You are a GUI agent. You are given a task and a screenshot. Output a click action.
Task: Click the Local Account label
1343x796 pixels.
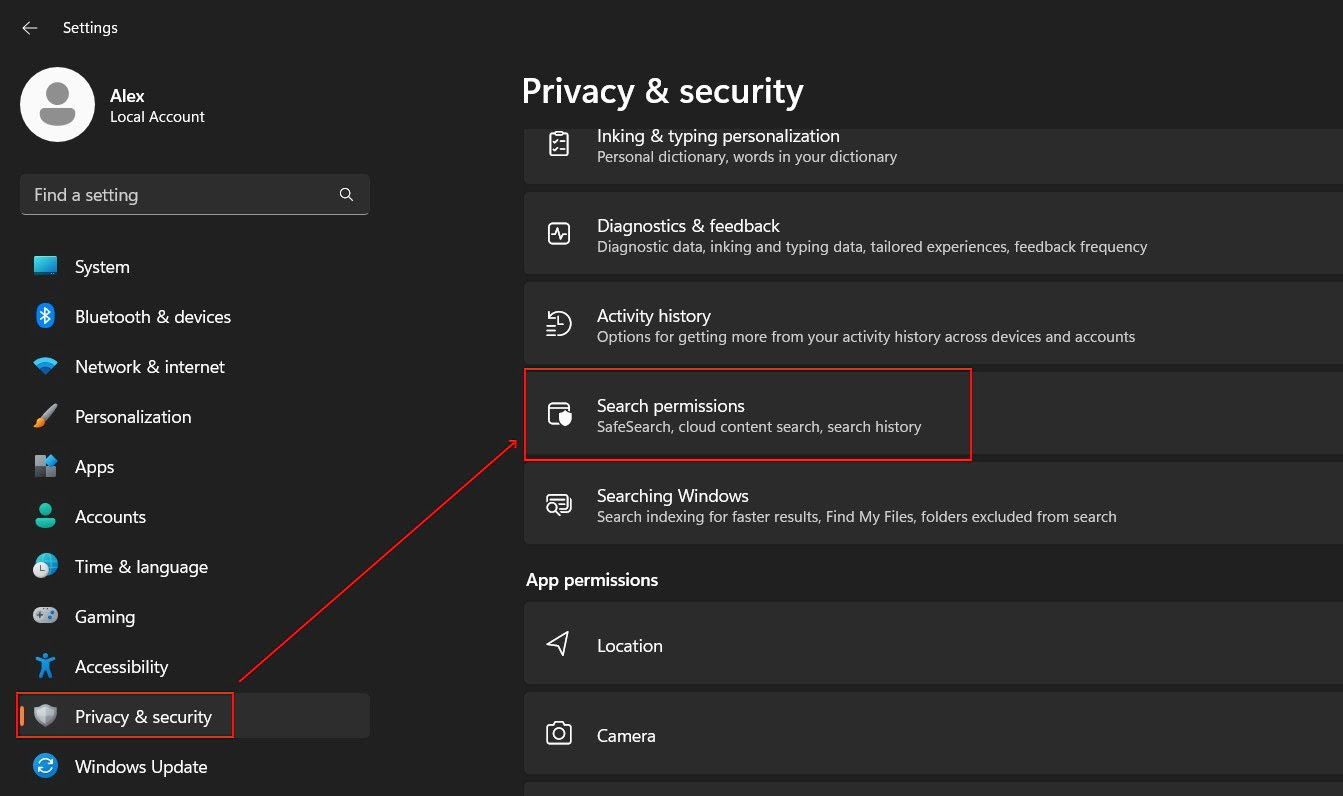click(x=157, y=117)
